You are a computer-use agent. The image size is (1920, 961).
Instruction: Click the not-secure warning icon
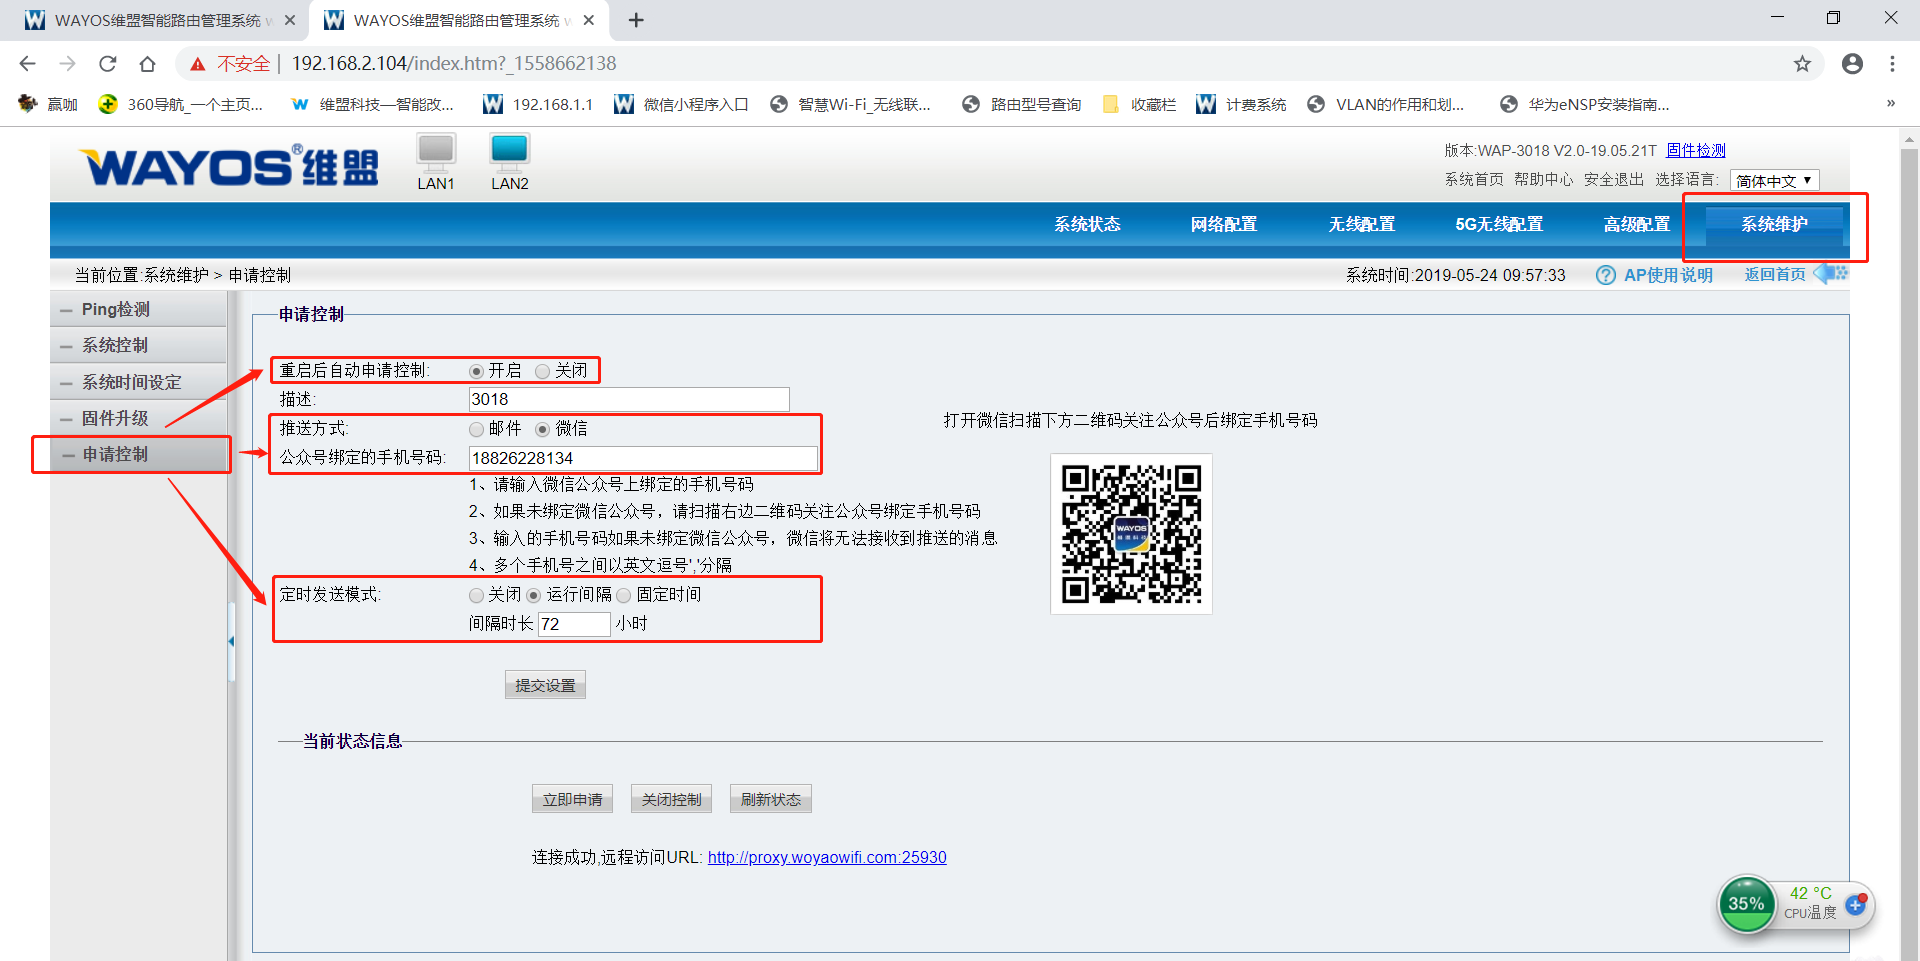coord(198,64)
